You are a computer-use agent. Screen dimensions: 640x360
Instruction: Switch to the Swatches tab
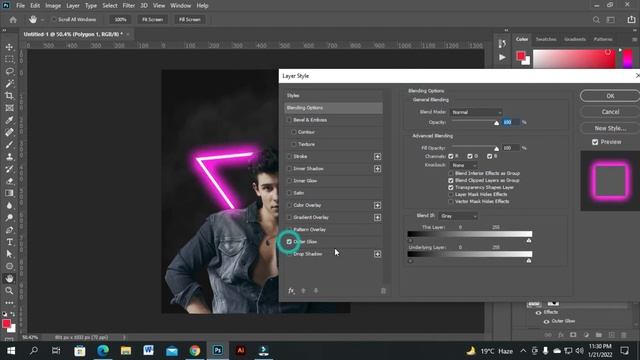(546, 39)
